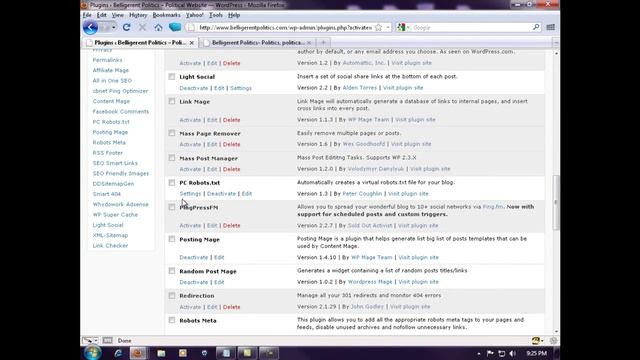Click the blue toolbar icon next to home
The width and height of the screenshot is (640, 360).
[x=175, y=27]
